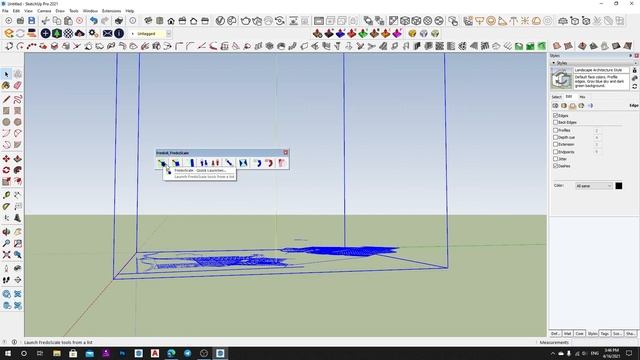Open the notification center icon
640x360 pixels.
tap(629, 353)
